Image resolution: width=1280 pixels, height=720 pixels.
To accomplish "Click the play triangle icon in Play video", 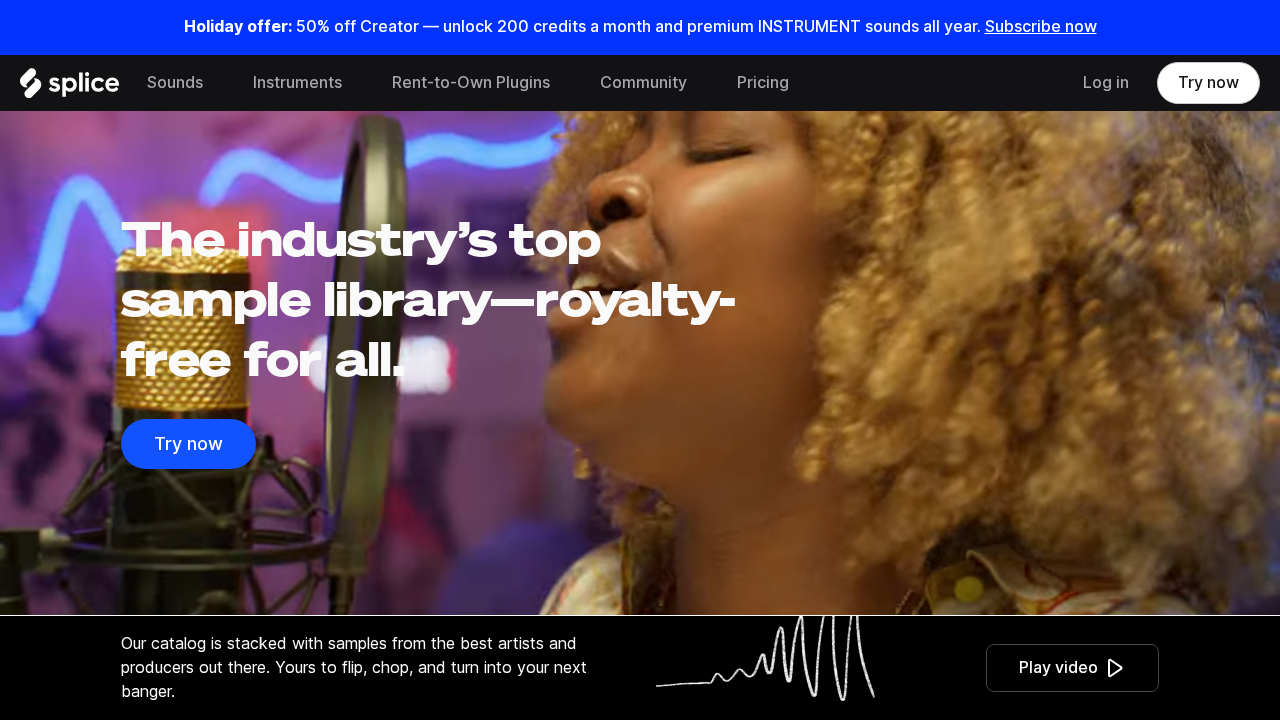I will coord(1116,668).
